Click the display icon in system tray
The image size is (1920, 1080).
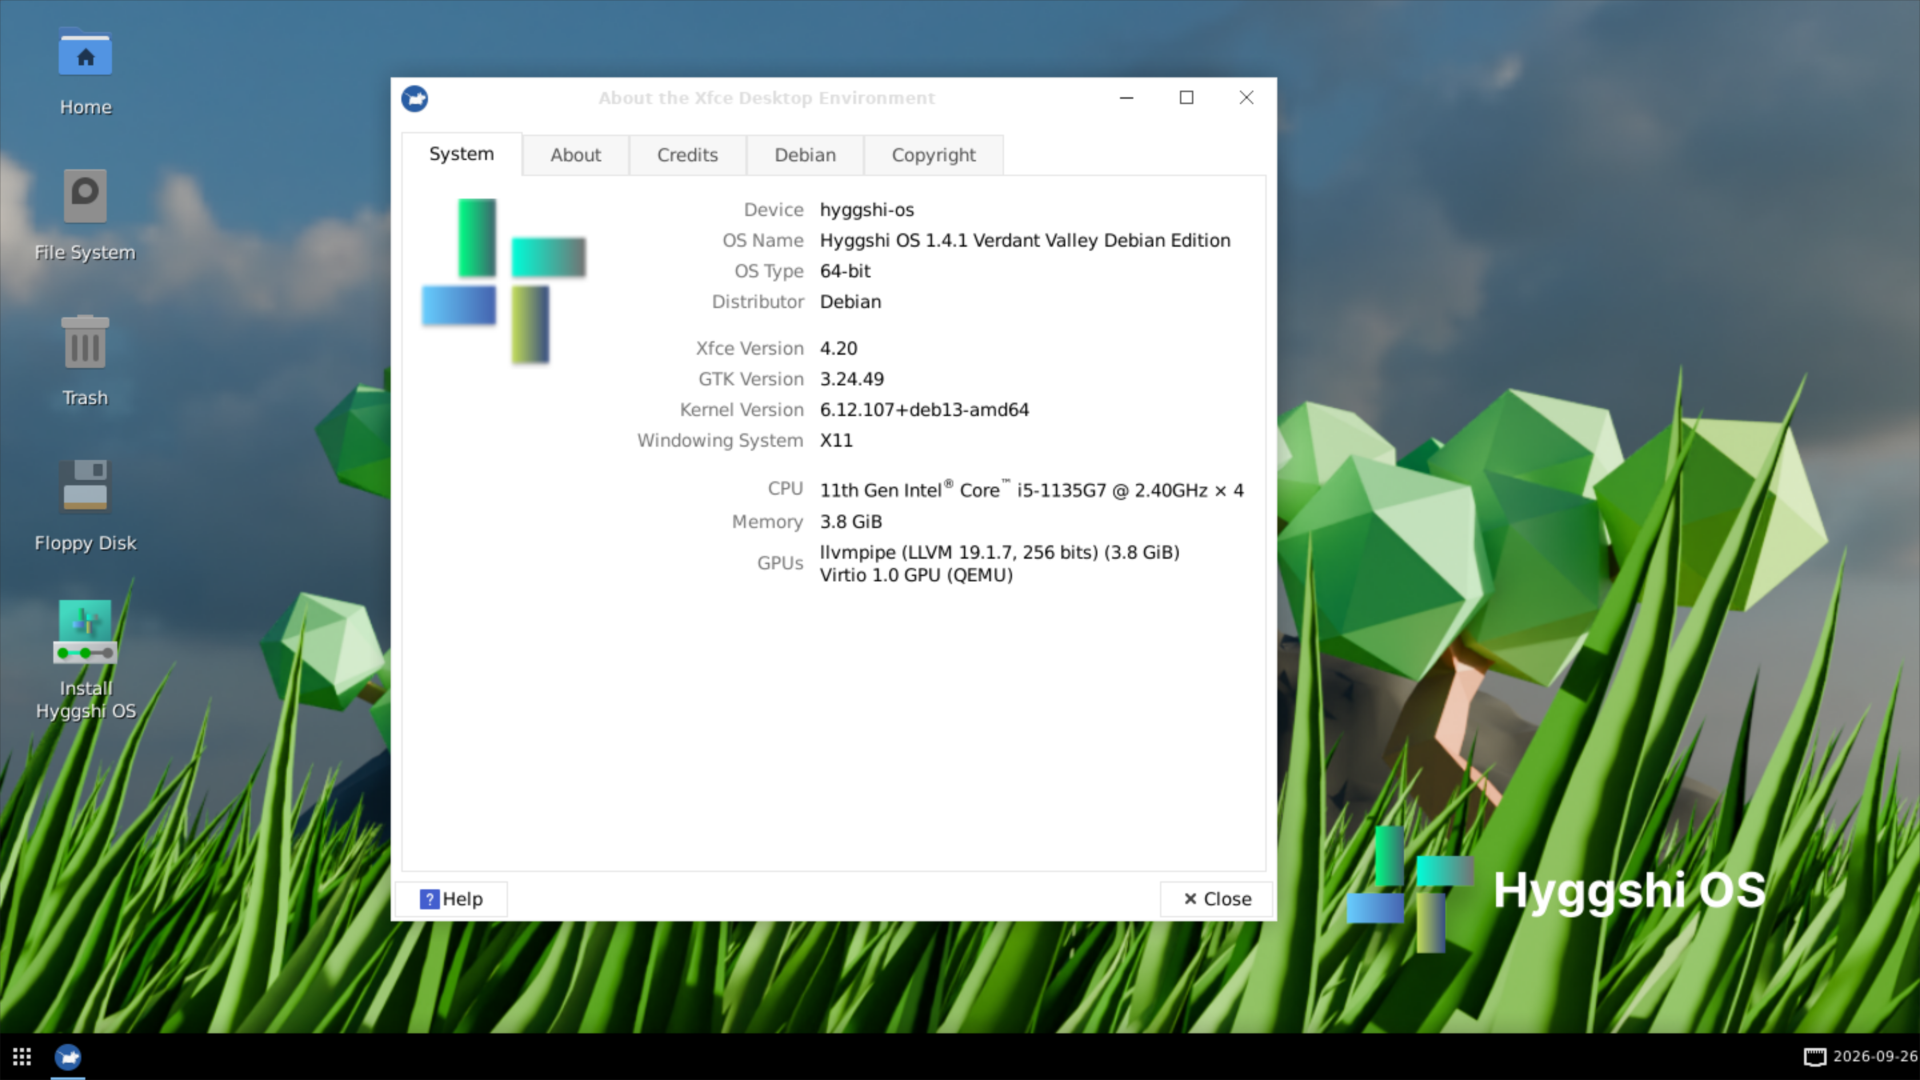tap(1814, 1057)
